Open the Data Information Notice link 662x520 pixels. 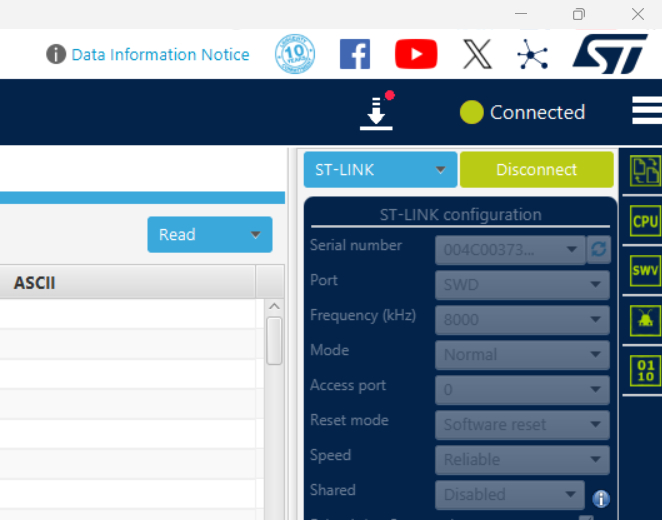coord(160,54)
